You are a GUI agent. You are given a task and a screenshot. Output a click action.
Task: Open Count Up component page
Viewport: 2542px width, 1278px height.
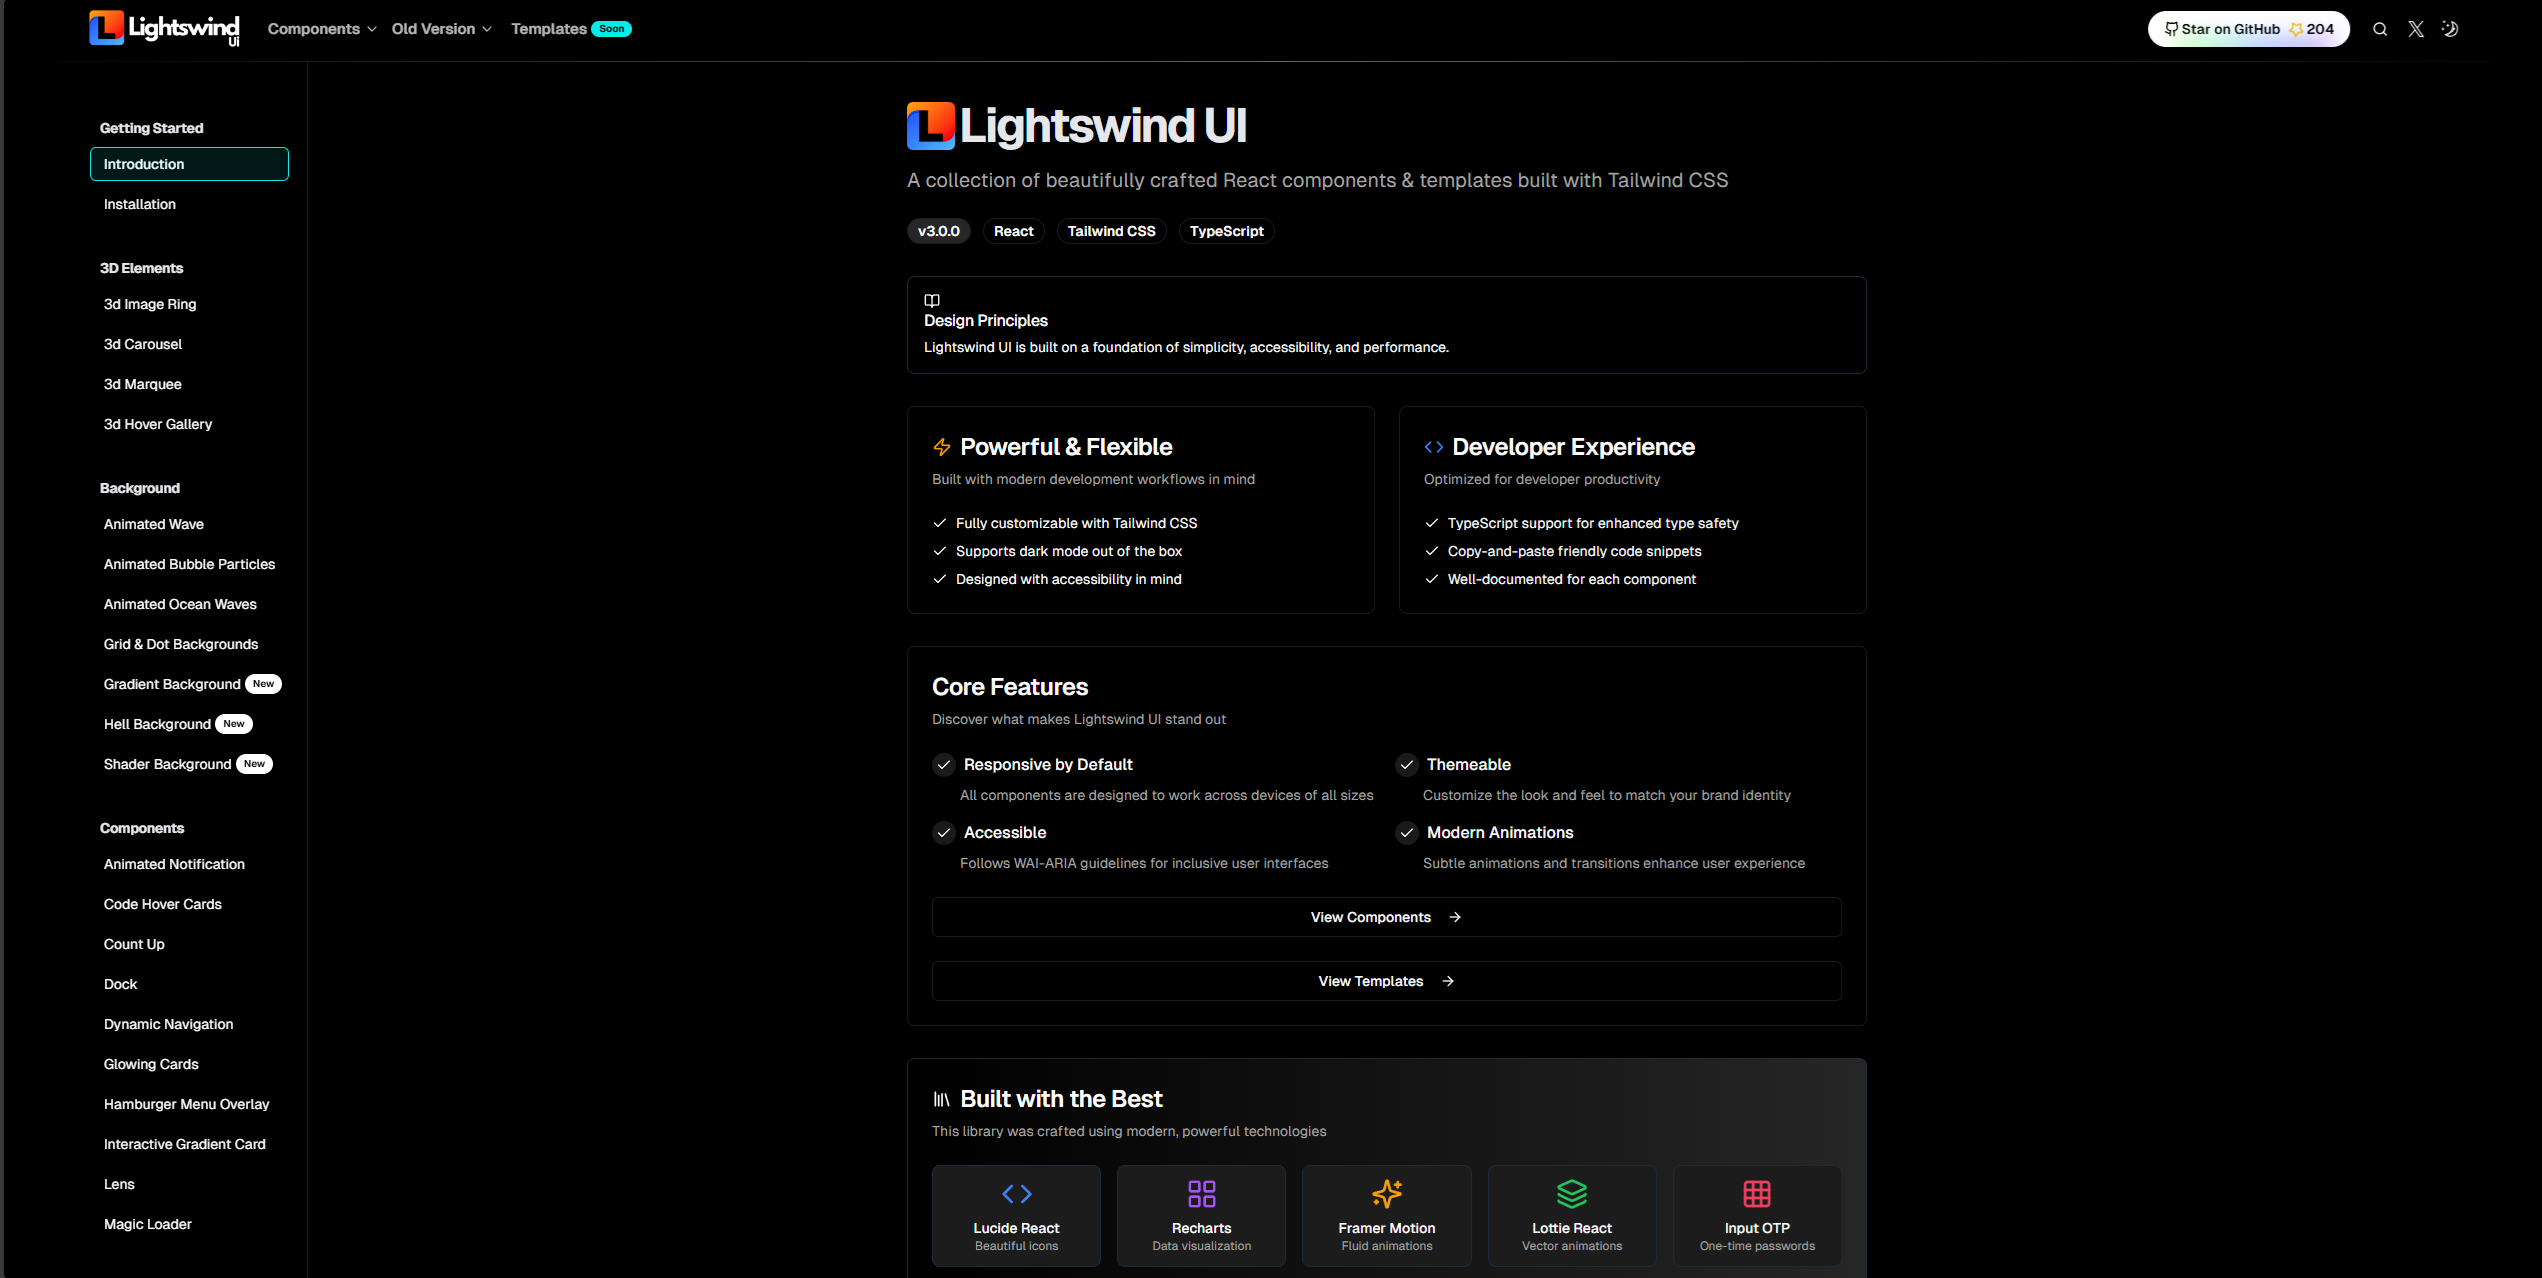[x=134, y=944]
